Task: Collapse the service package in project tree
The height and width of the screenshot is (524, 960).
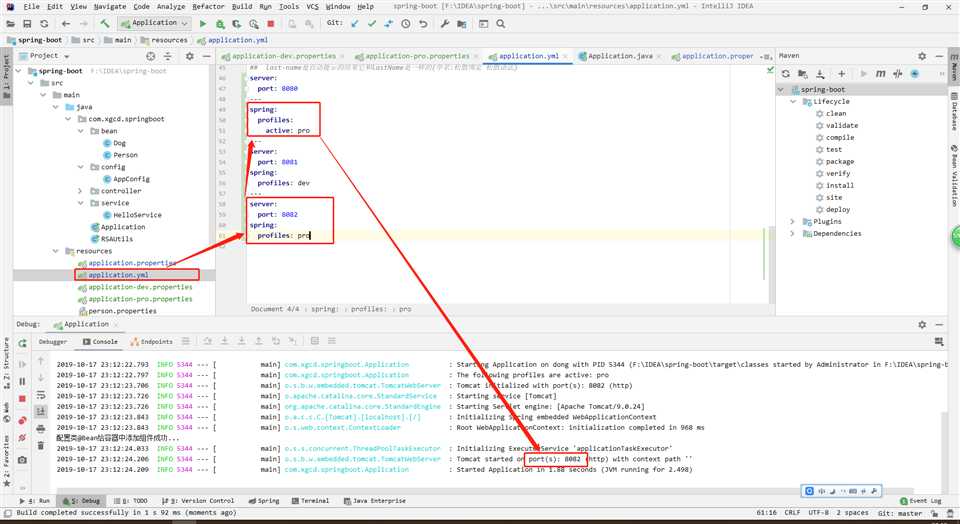Action: click(x=80, y=203)
